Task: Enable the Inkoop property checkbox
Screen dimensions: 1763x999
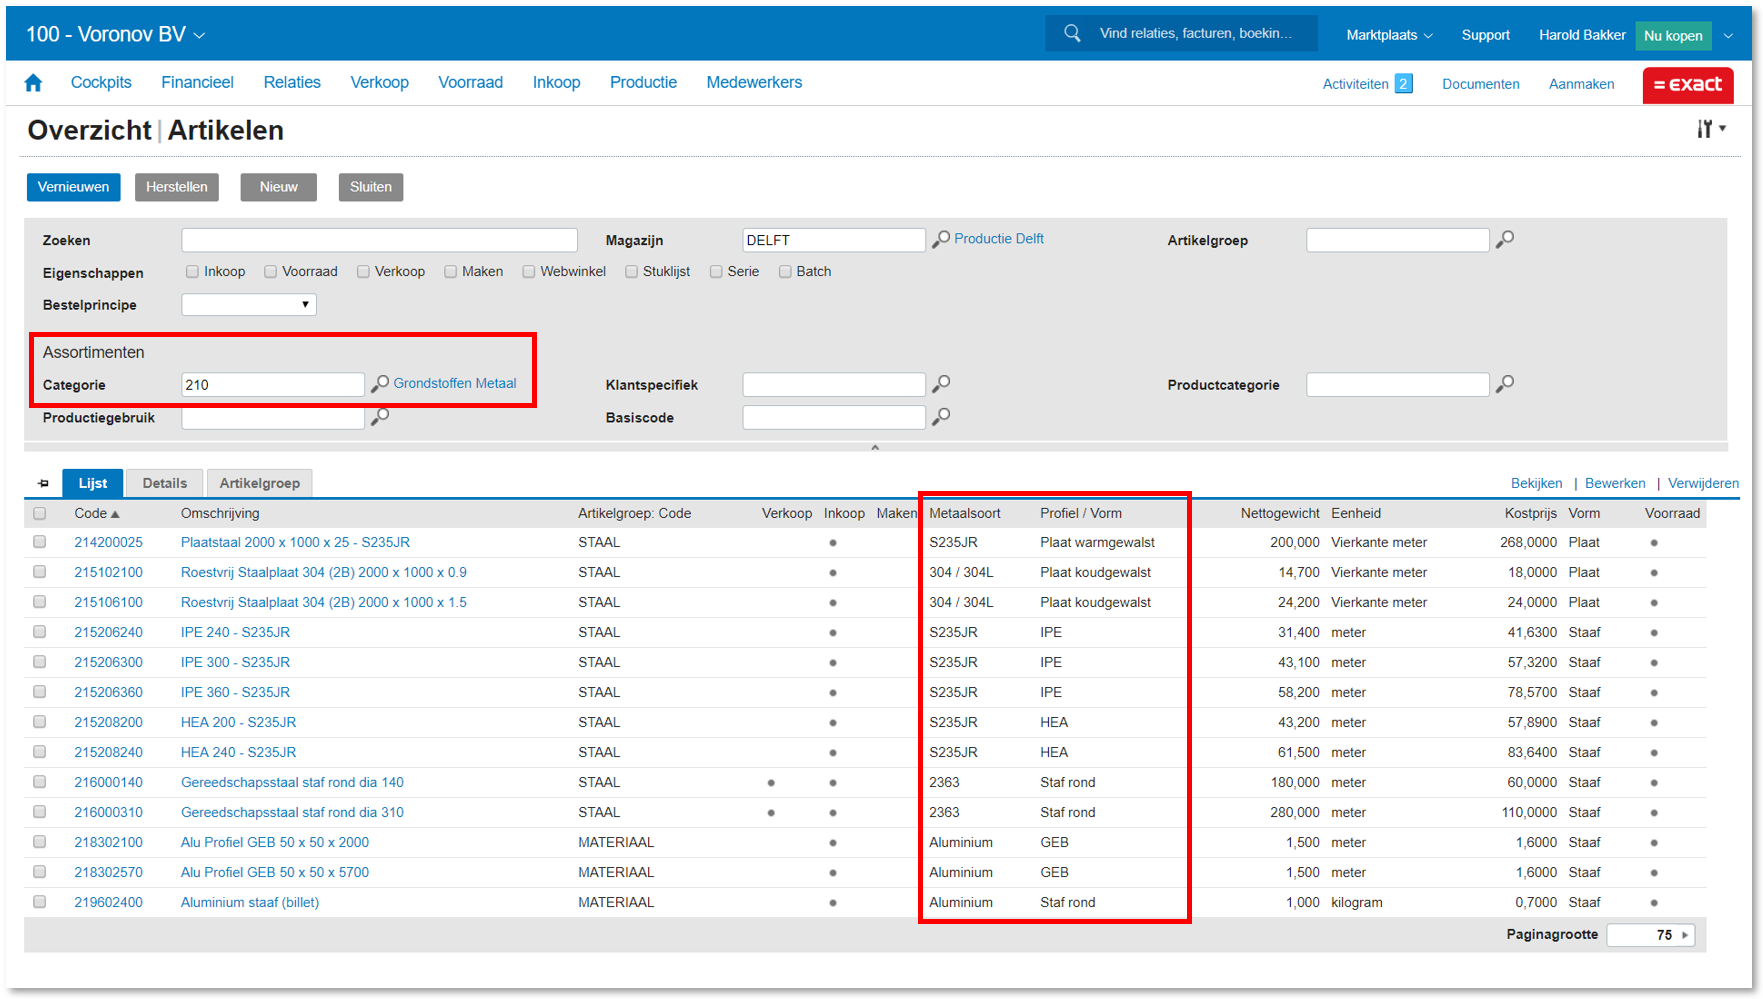Action: point(192,272)
